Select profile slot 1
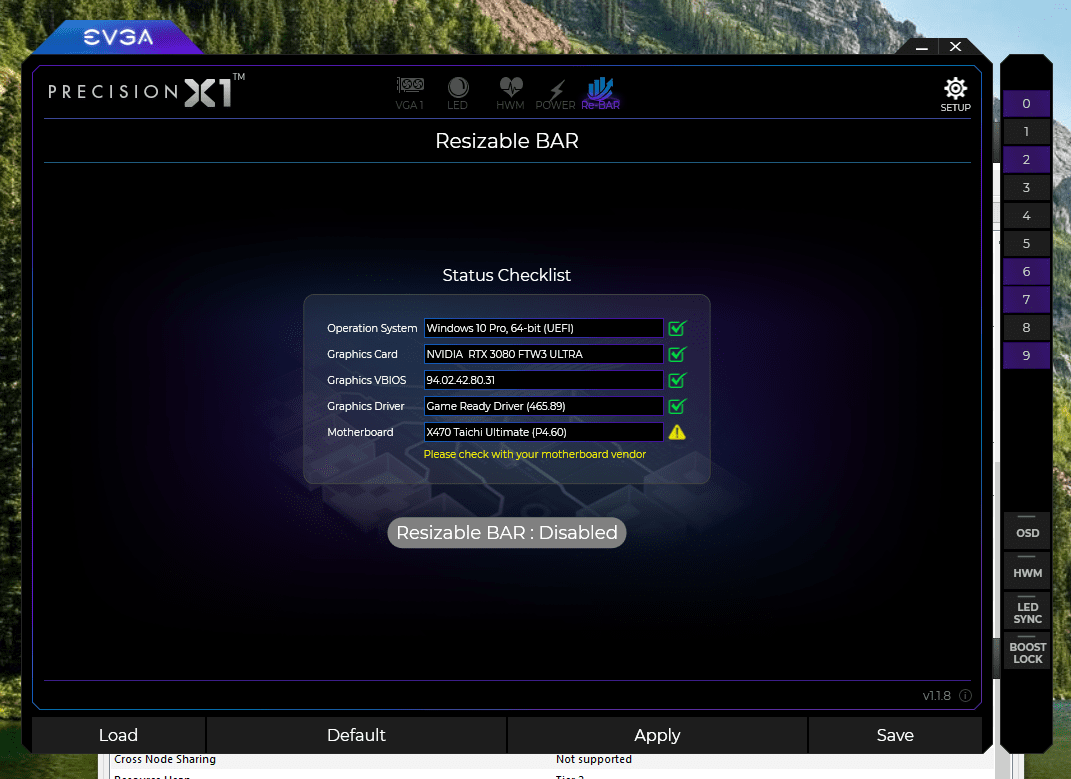This screenshot has width=1071, height=779. [1026, 132]
